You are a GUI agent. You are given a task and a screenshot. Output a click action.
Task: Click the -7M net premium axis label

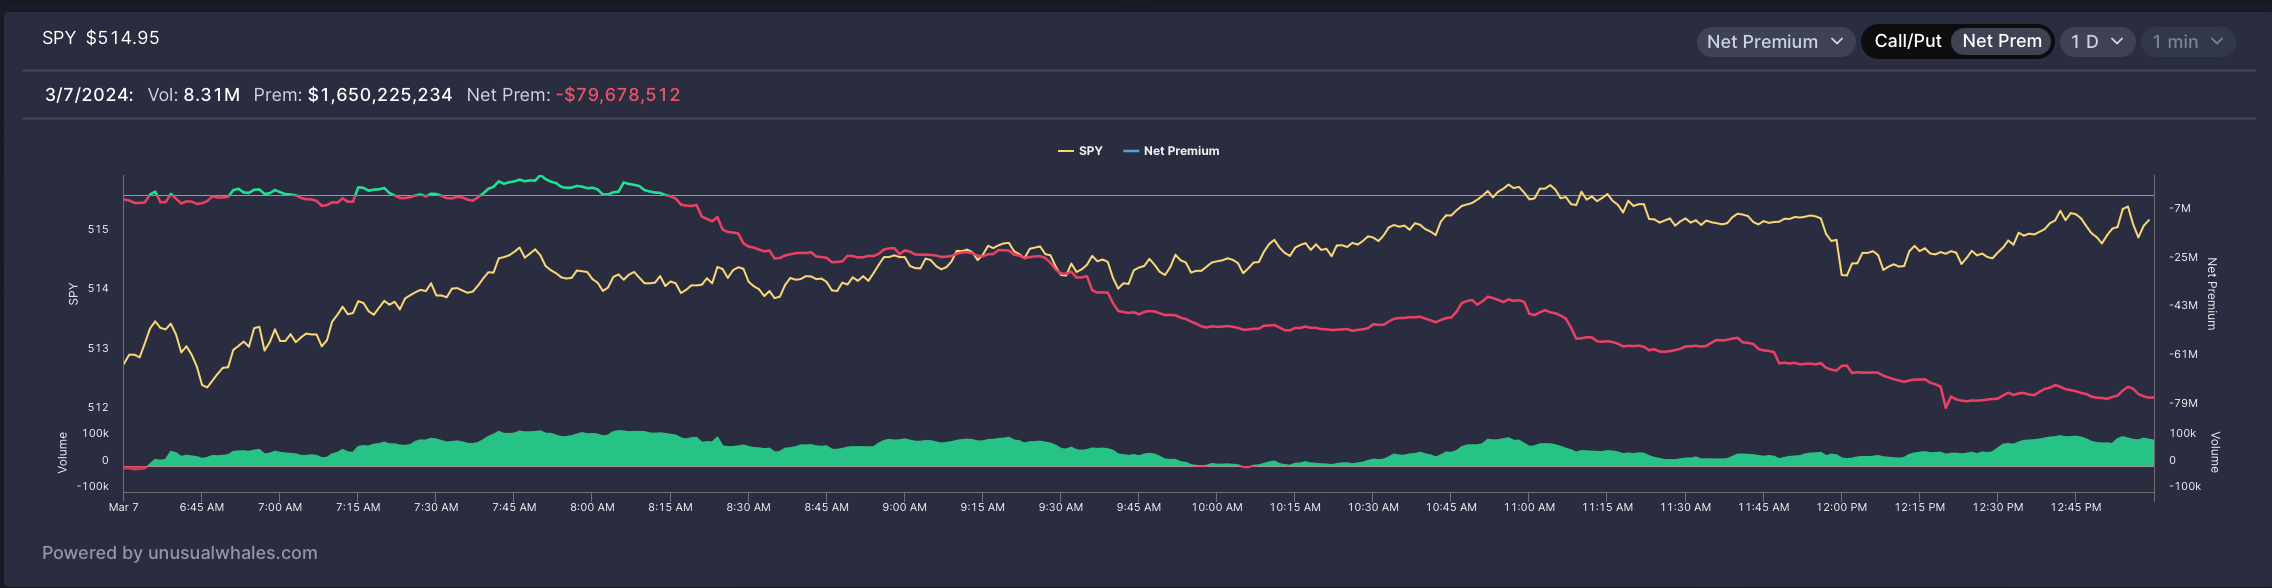click(2180, 208)
